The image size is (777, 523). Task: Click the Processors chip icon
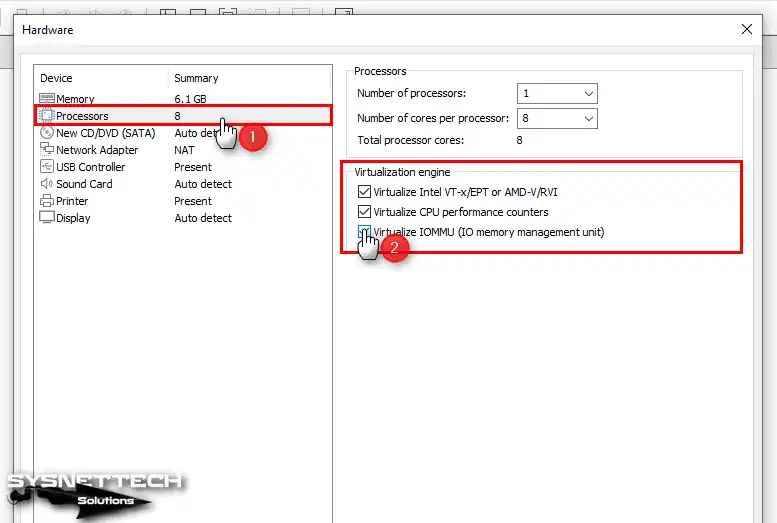coord(47,116)
